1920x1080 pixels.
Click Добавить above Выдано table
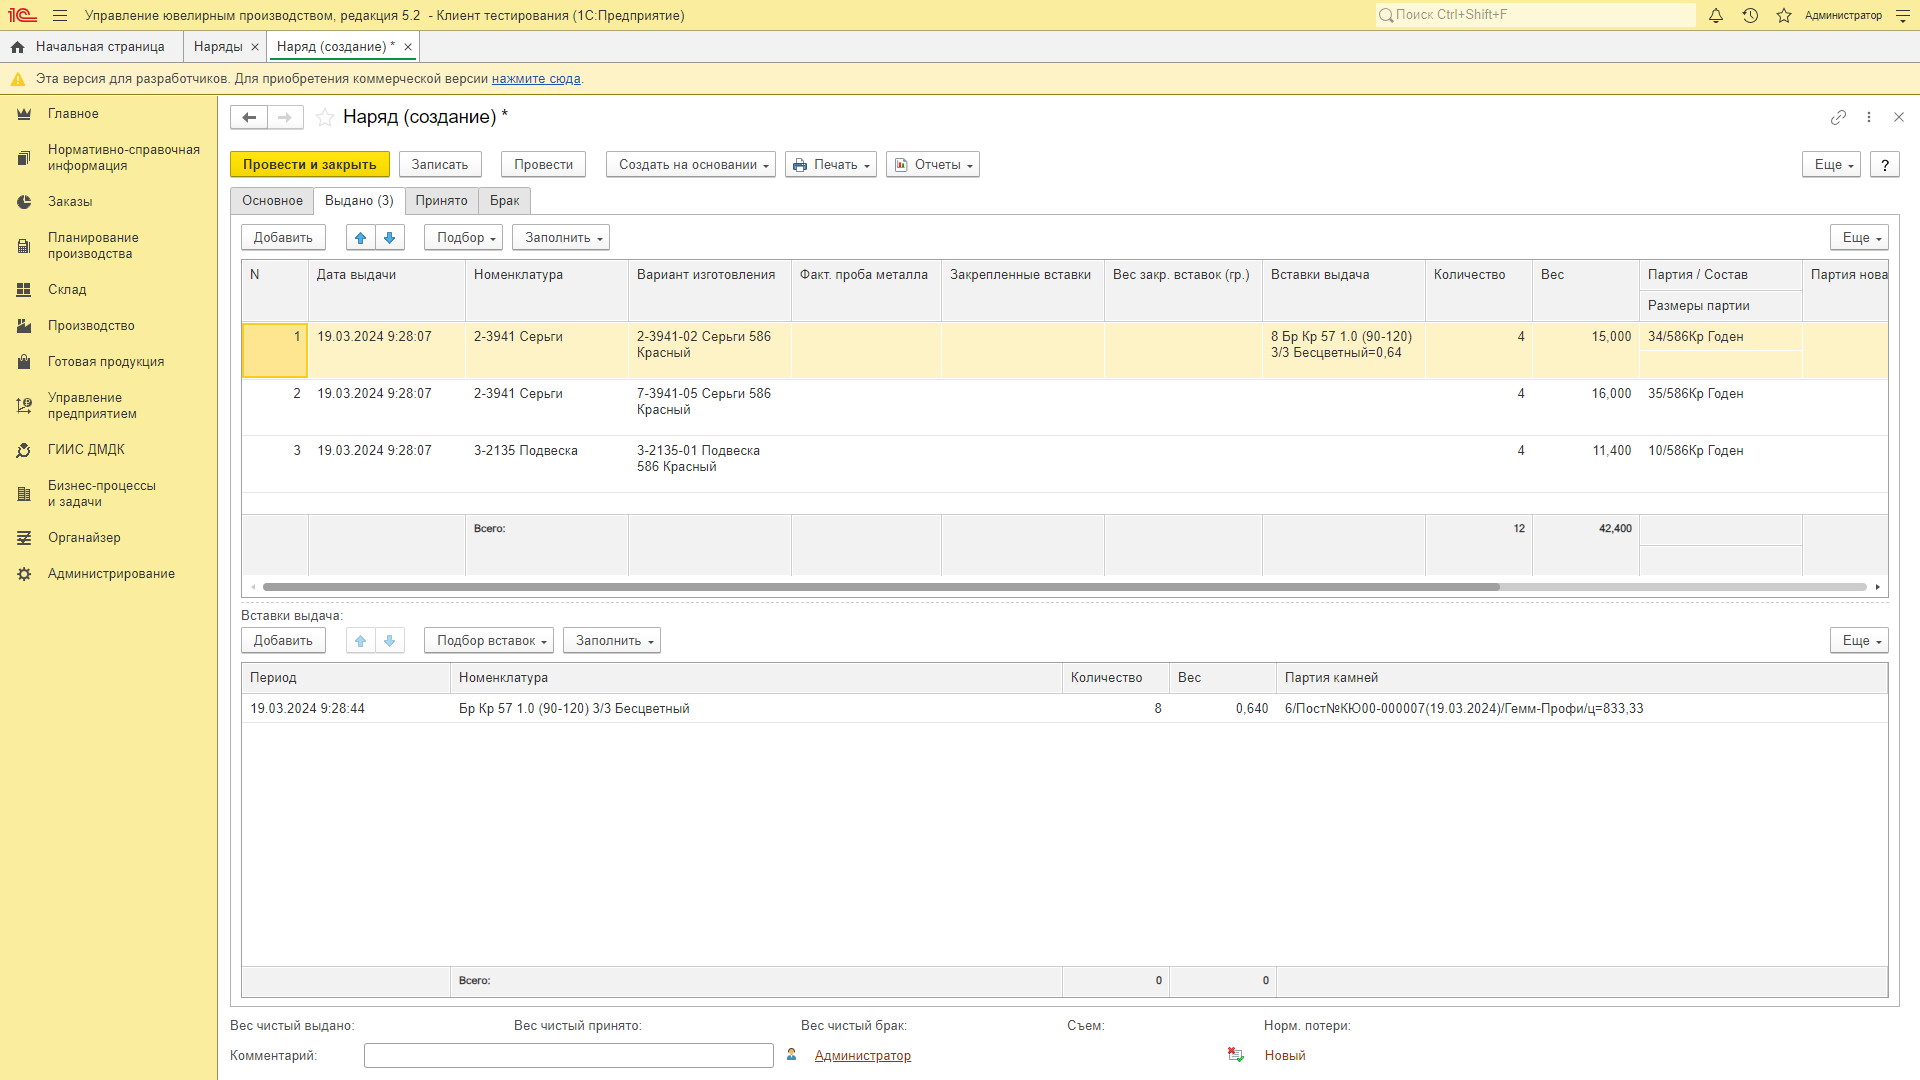click(x=283, y=238)
